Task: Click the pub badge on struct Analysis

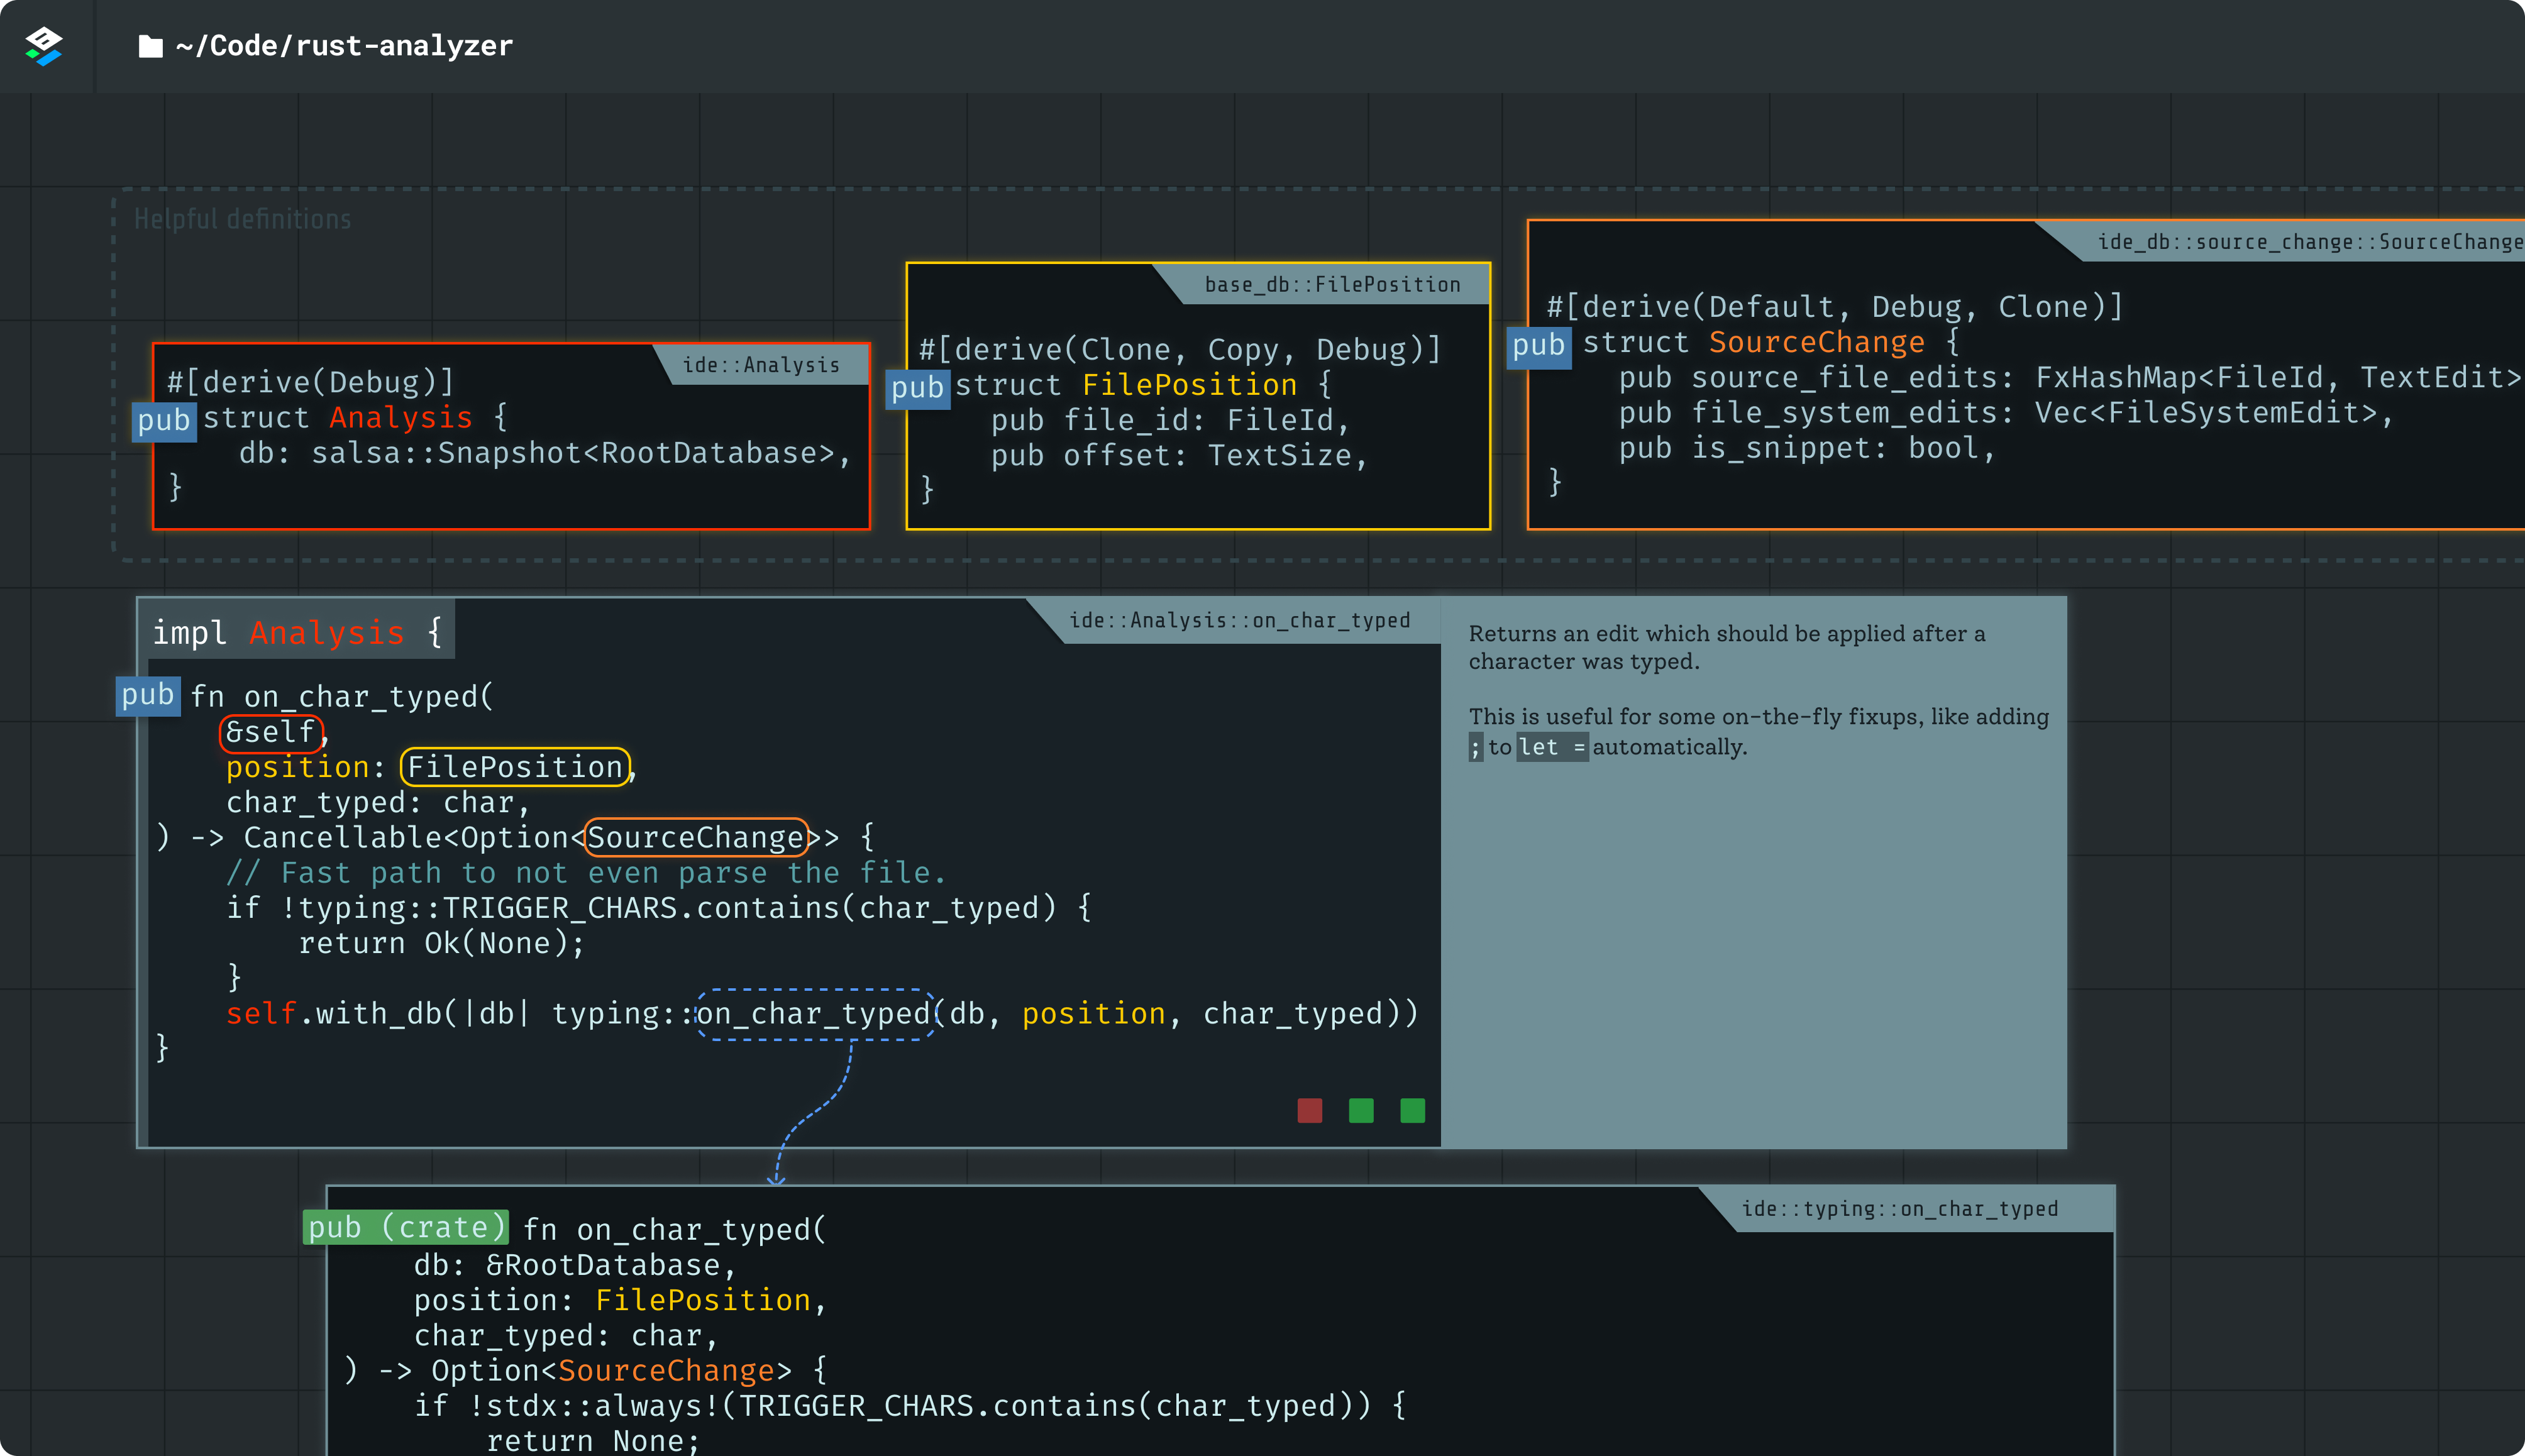Action: coord(163,420)
